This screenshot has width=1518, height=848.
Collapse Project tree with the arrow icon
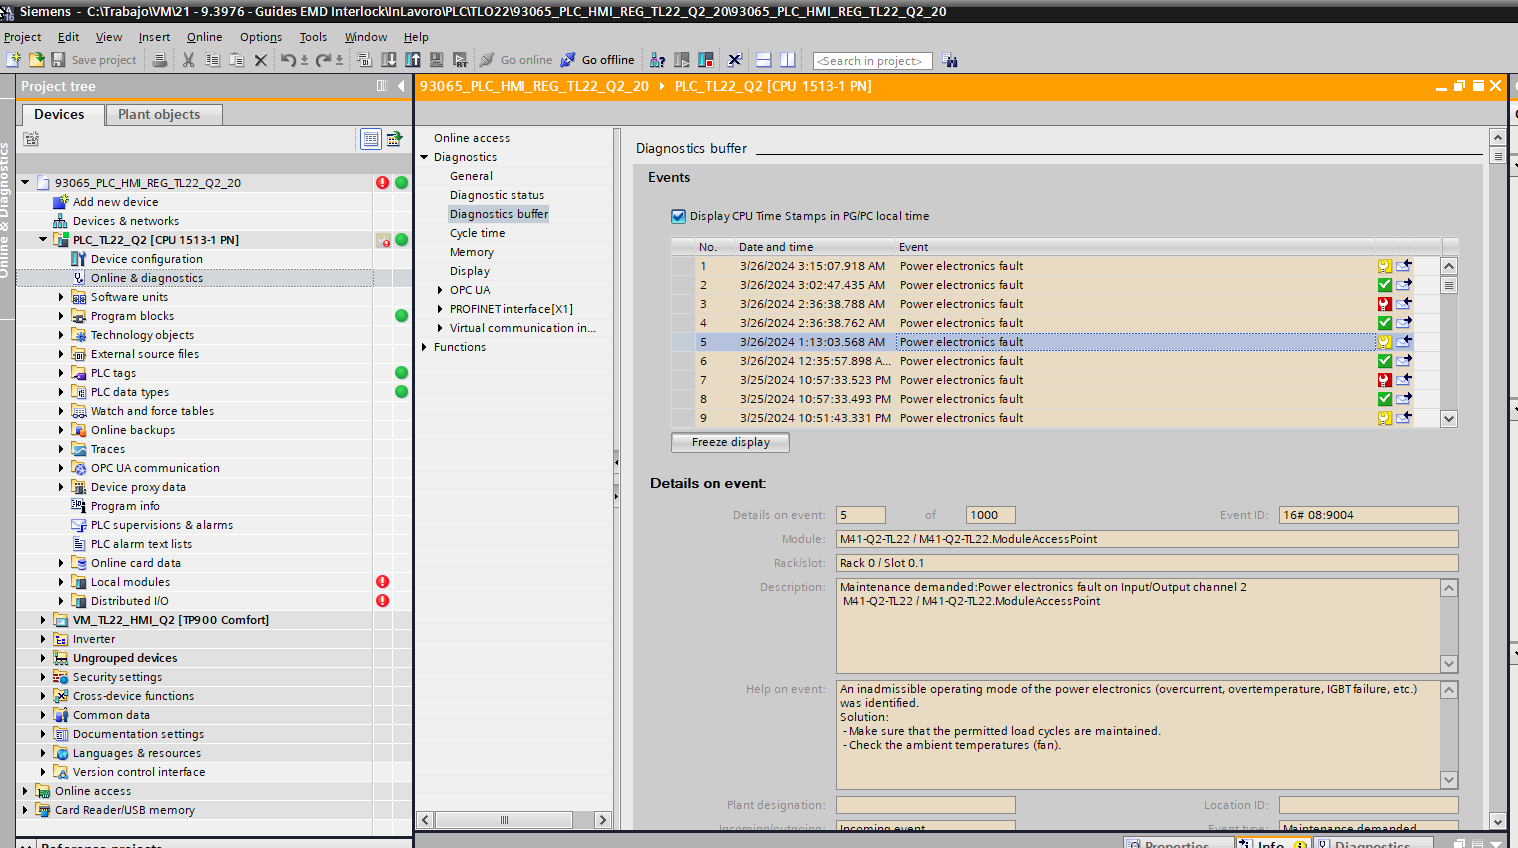click(x=401, y=86)
